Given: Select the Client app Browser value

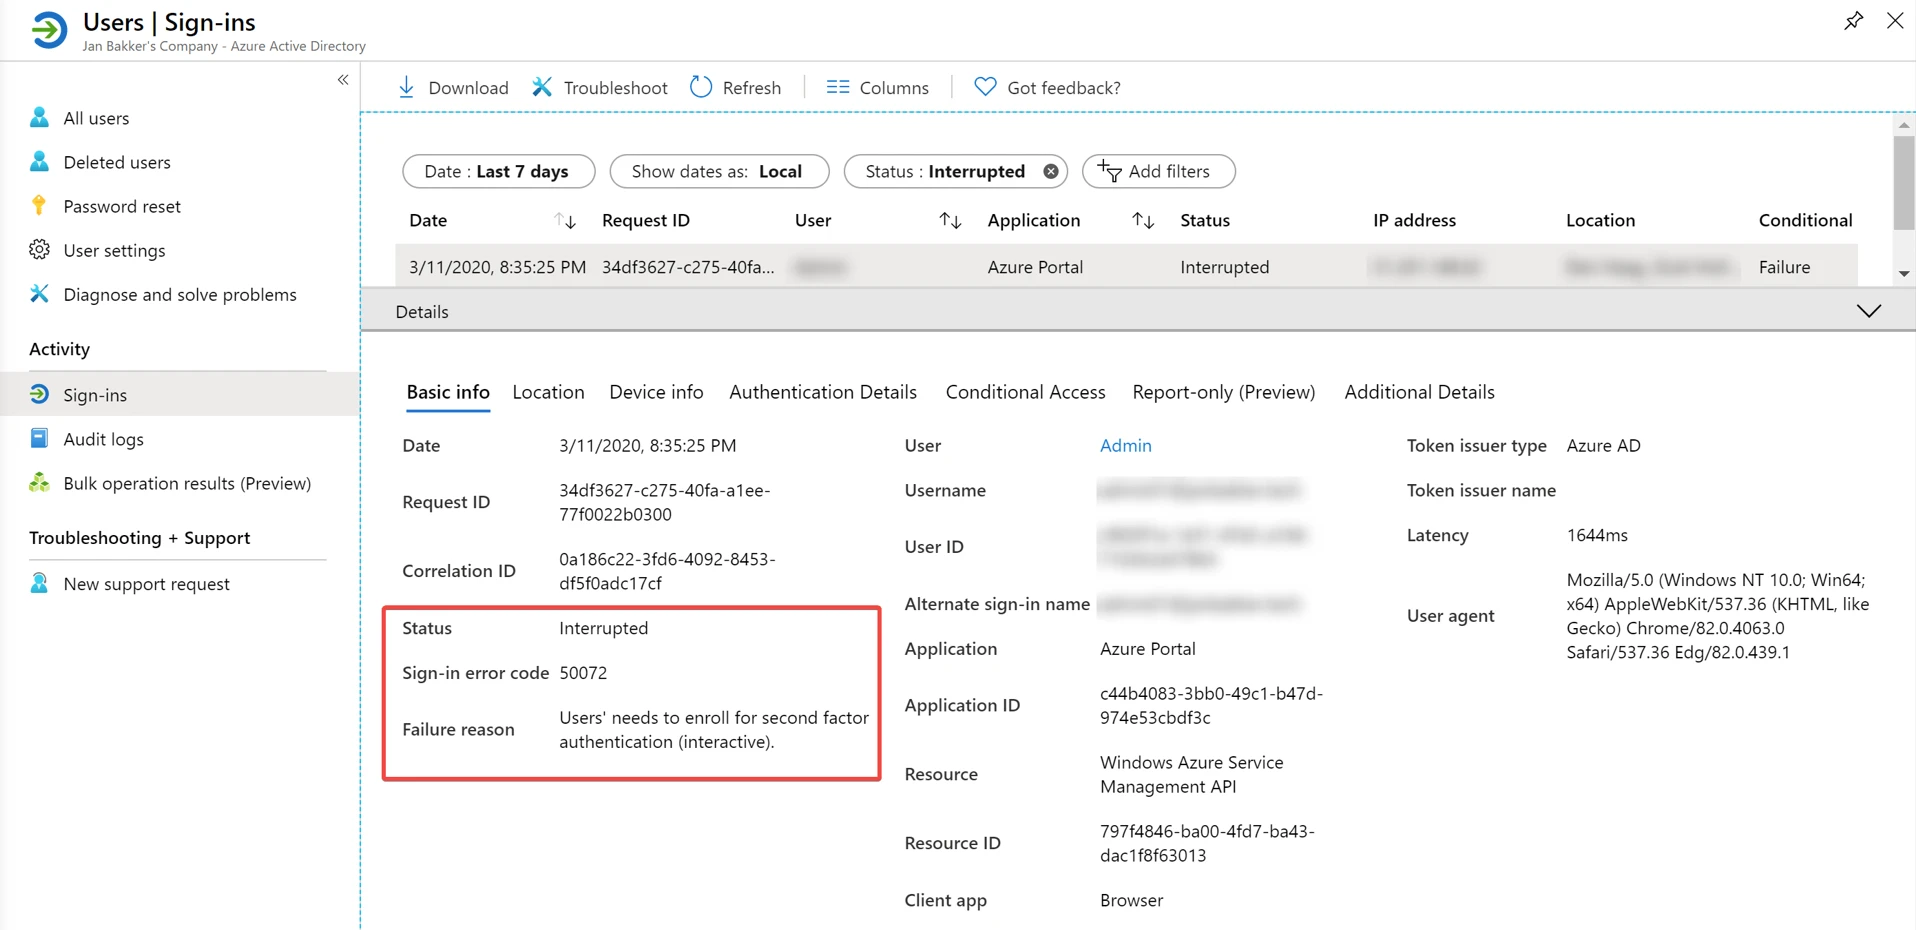Looking at the screenshot, I should pos(1131,900).
